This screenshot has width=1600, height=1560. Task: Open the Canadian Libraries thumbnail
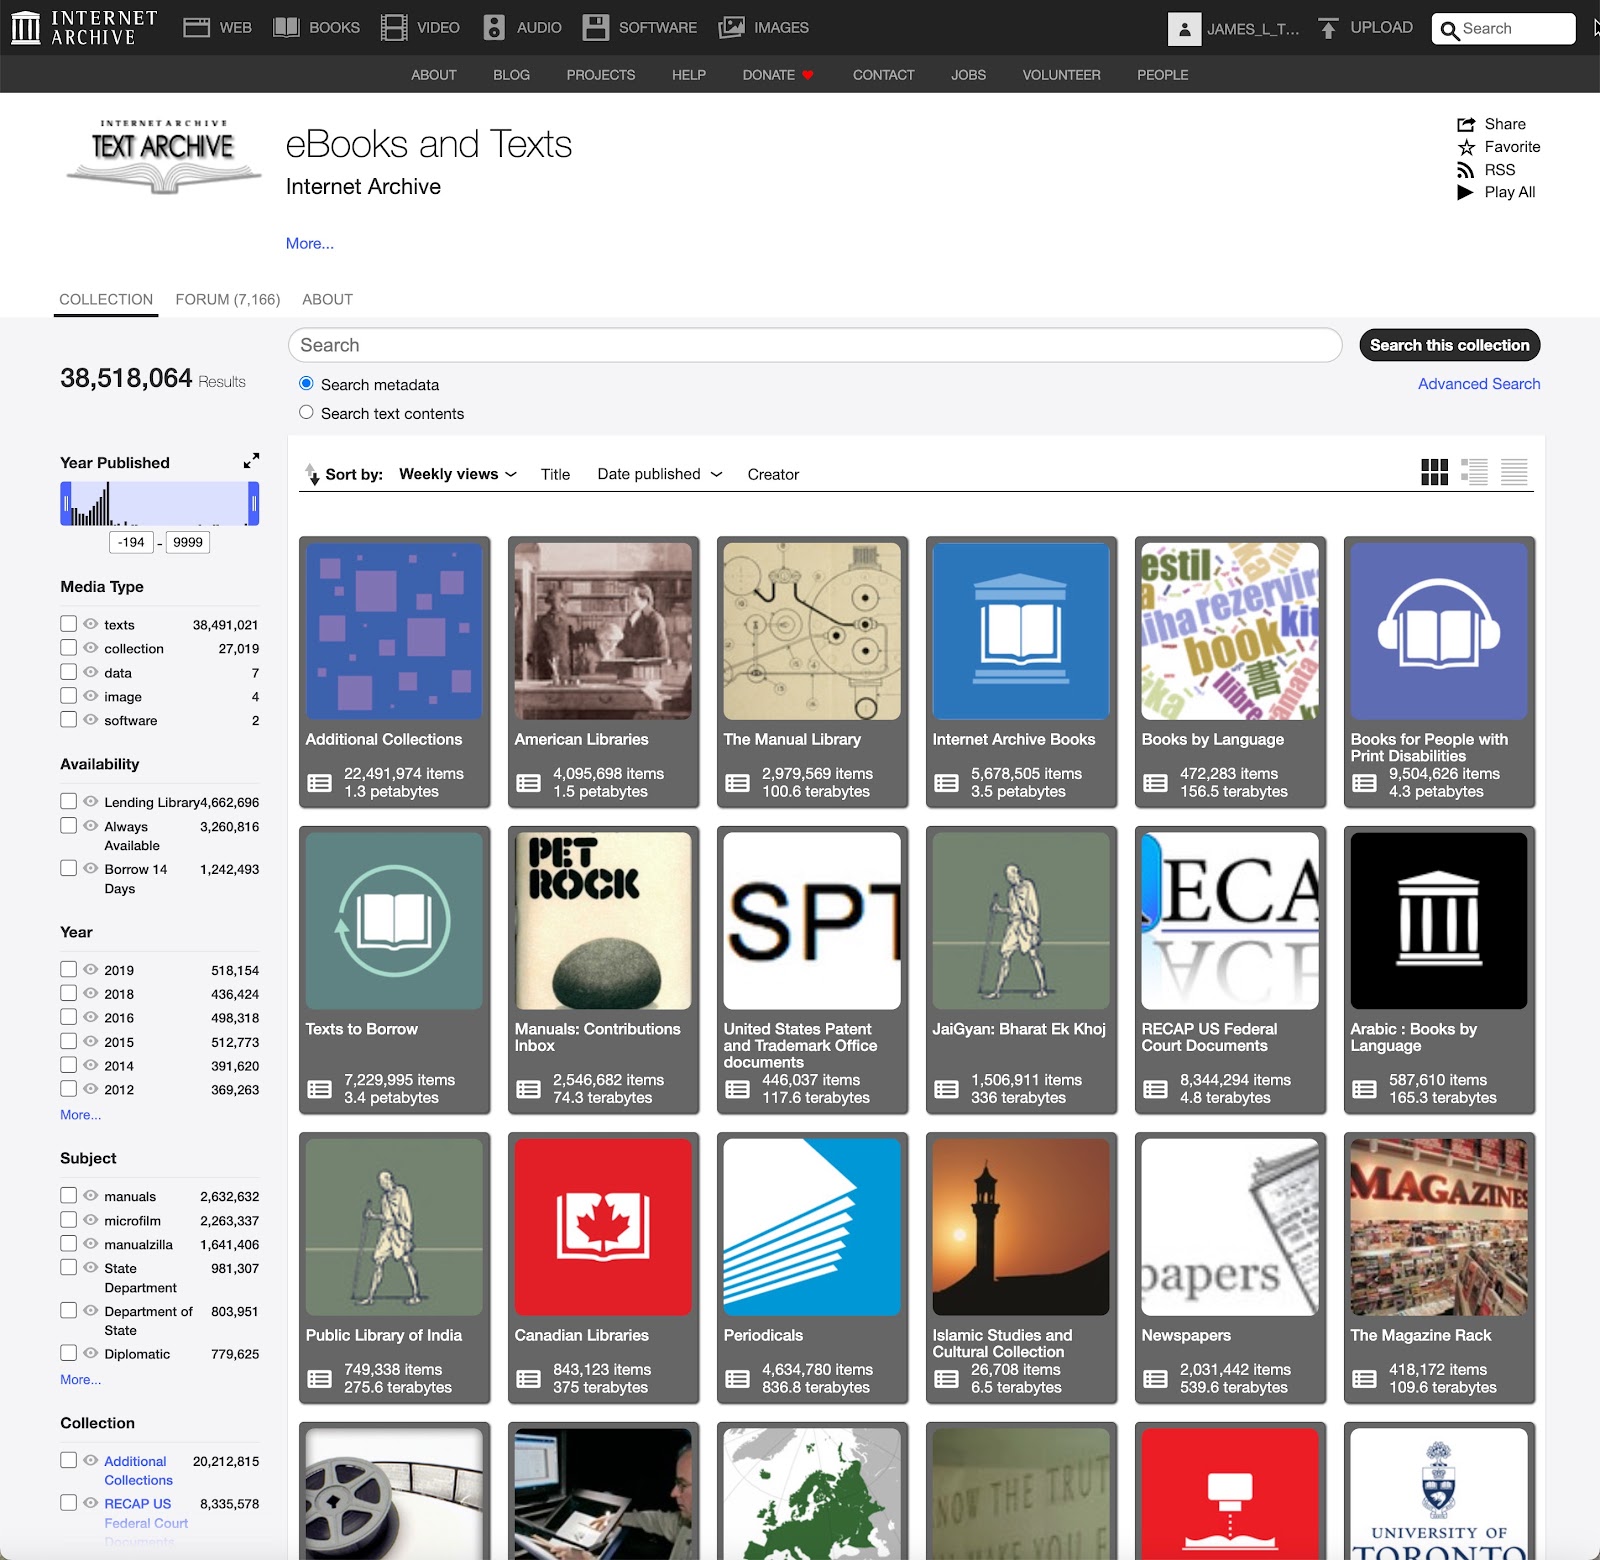pyautogui.click(x=603, y=1227)
